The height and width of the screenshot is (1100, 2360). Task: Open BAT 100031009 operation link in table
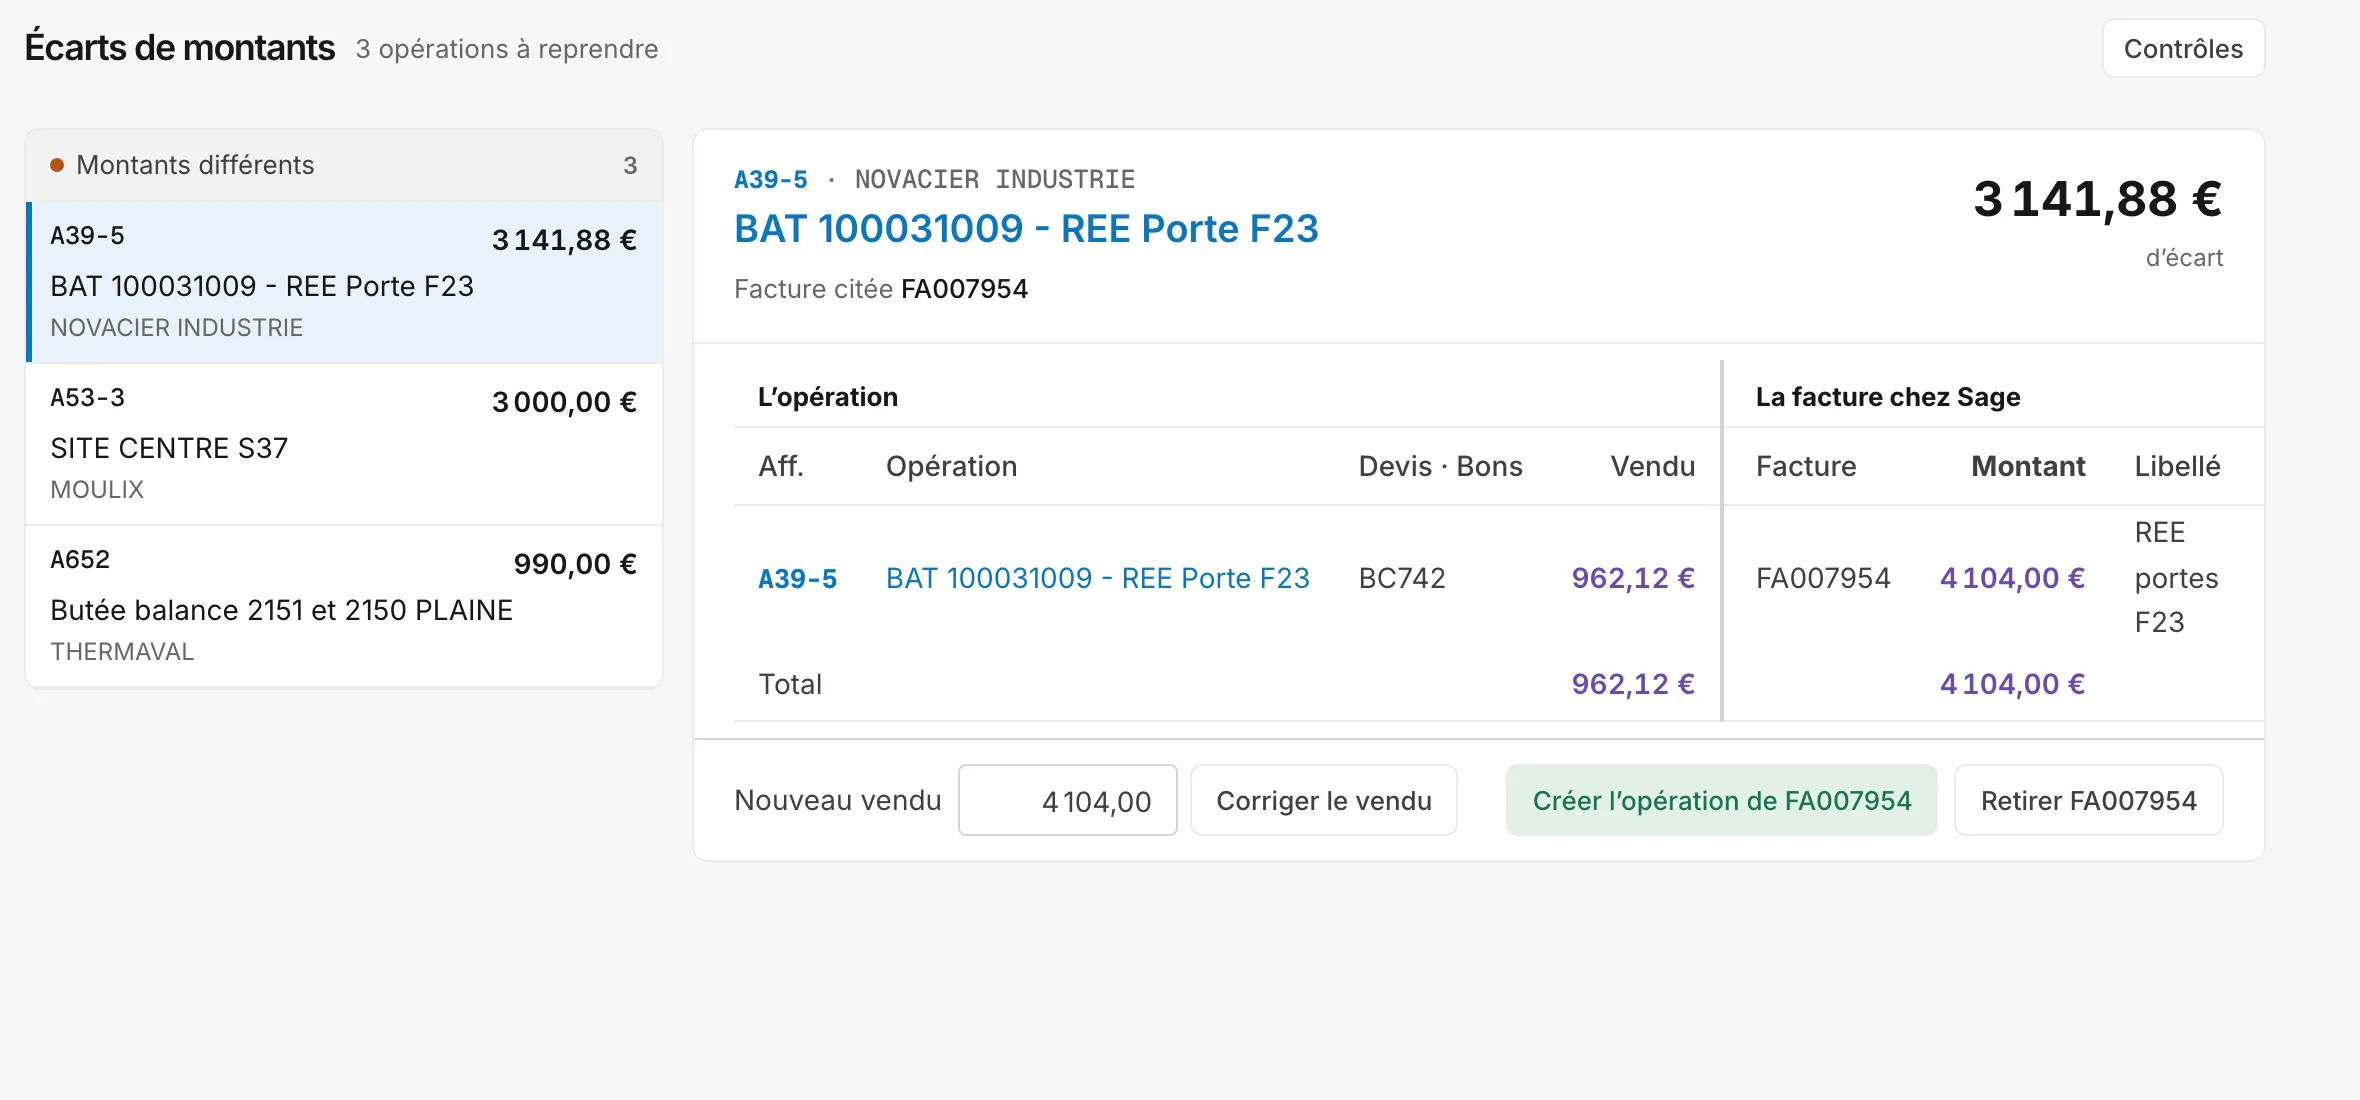pyautogui.click(x=1097, y=578)
